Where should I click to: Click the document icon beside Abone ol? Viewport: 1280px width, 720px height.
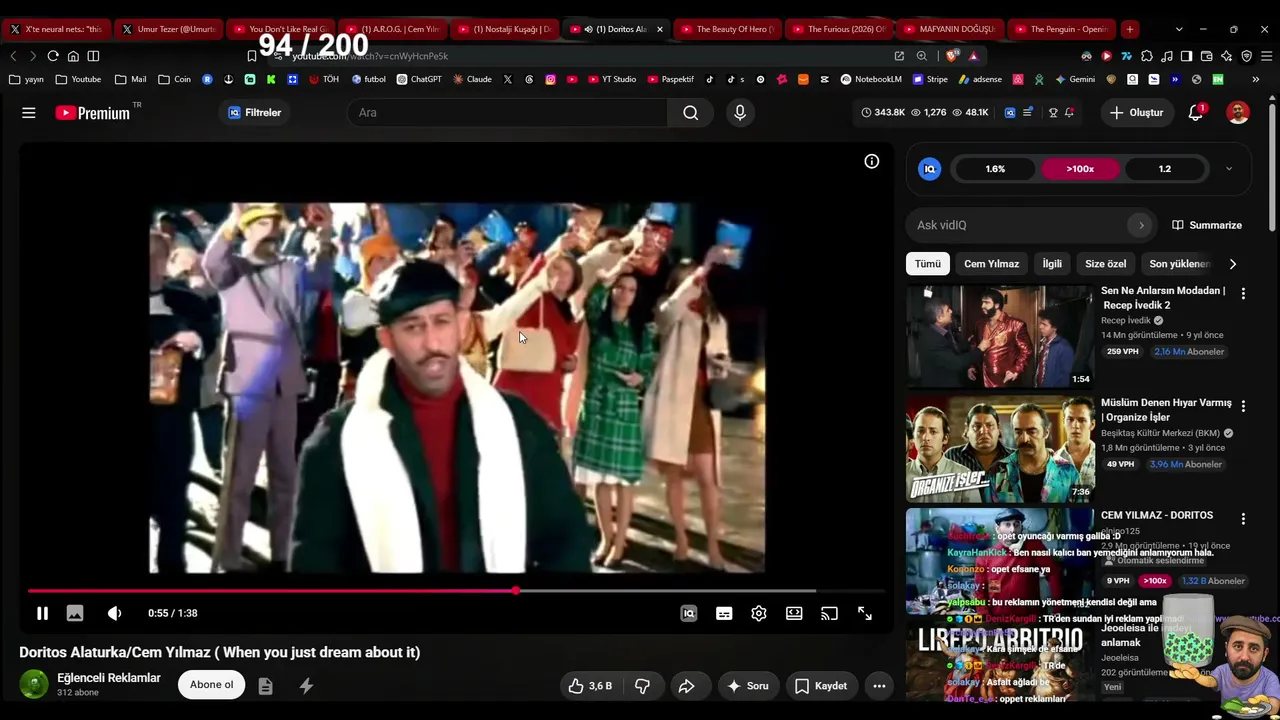[265, 686]
